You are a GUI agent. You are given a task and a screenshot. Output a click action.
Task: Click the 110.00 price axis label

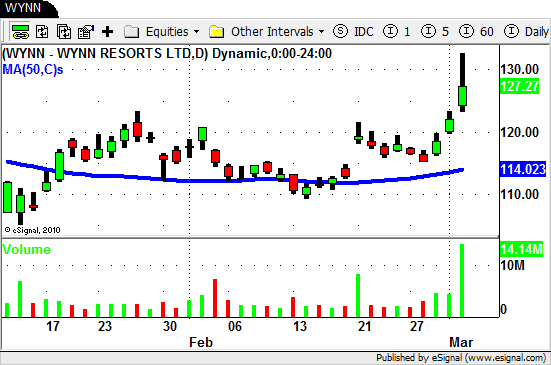pos(519,194)
